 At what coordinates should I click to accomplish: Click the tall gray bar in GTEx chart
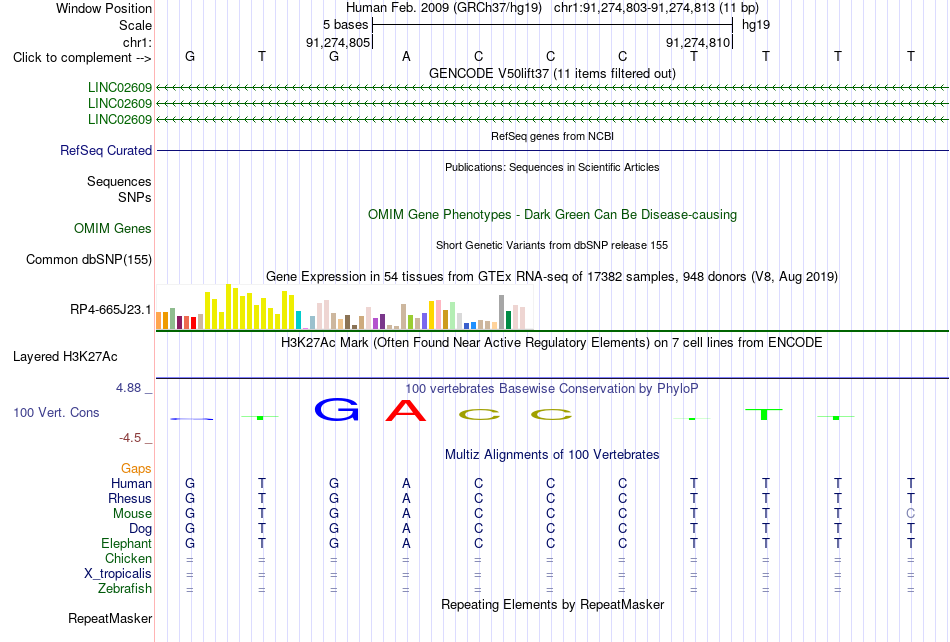502,312
